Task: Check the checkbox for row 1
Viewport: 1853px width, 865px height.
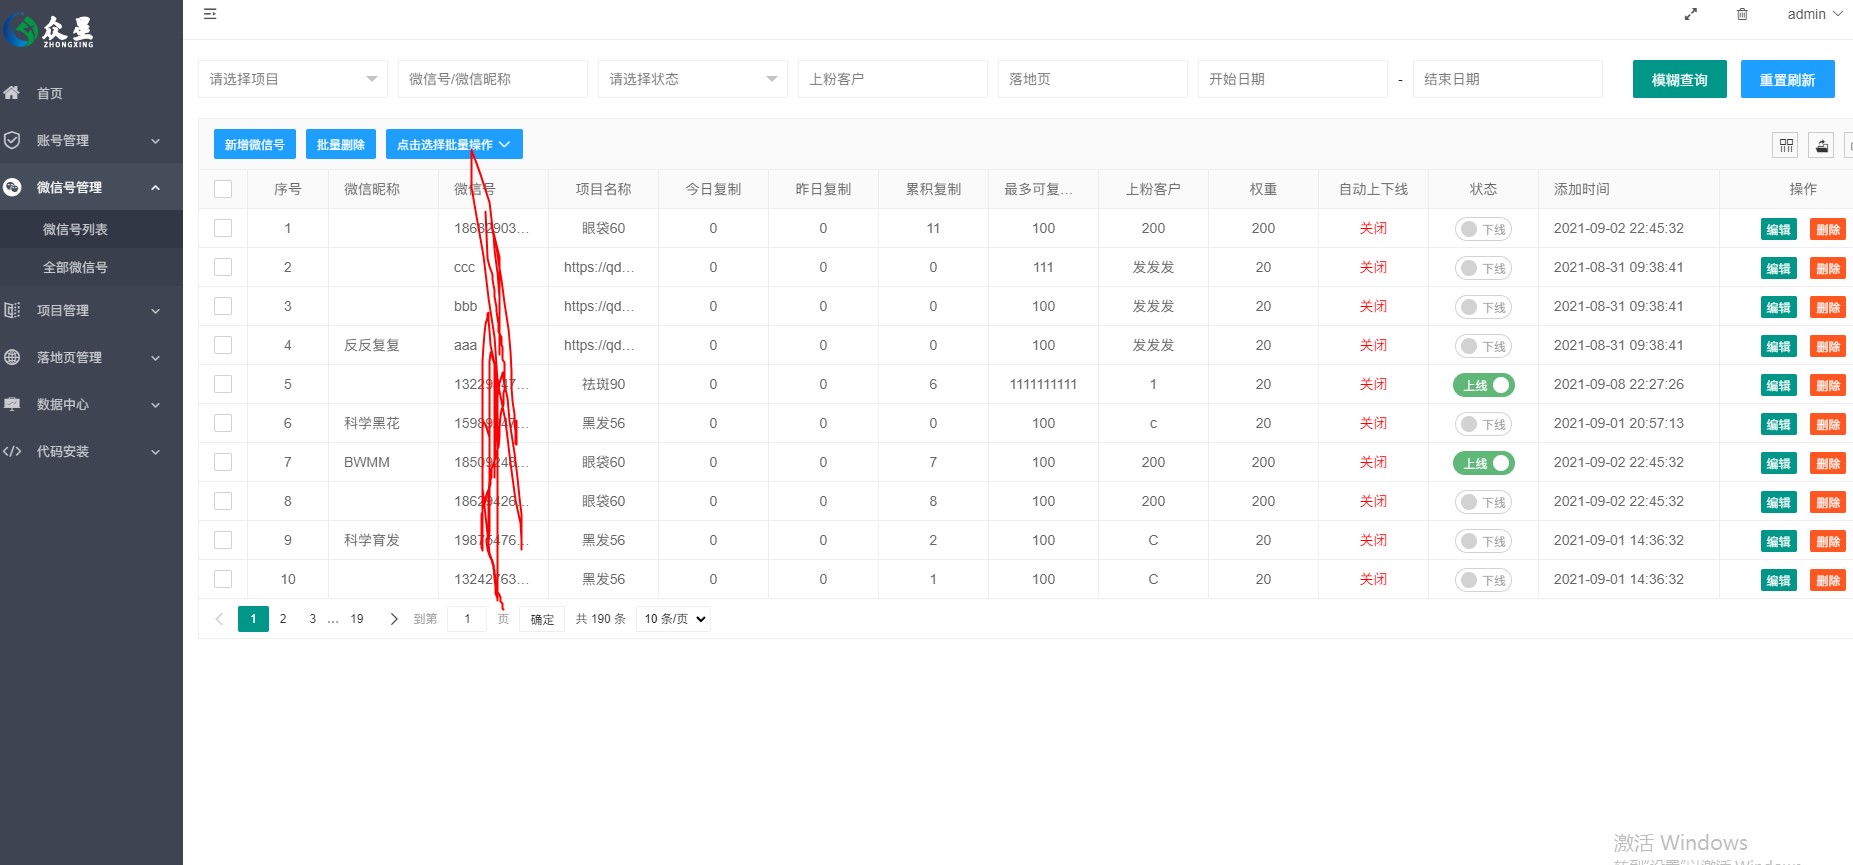Action: [223, 228]
